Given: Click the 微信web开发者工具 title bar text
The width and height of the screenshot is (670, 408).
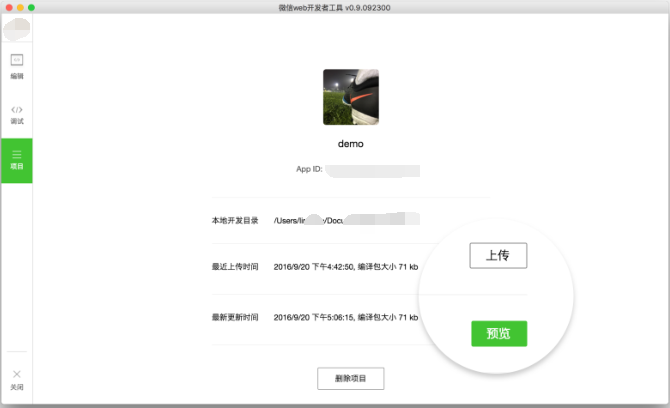Looking at the screenshot, I should [334, 7].
